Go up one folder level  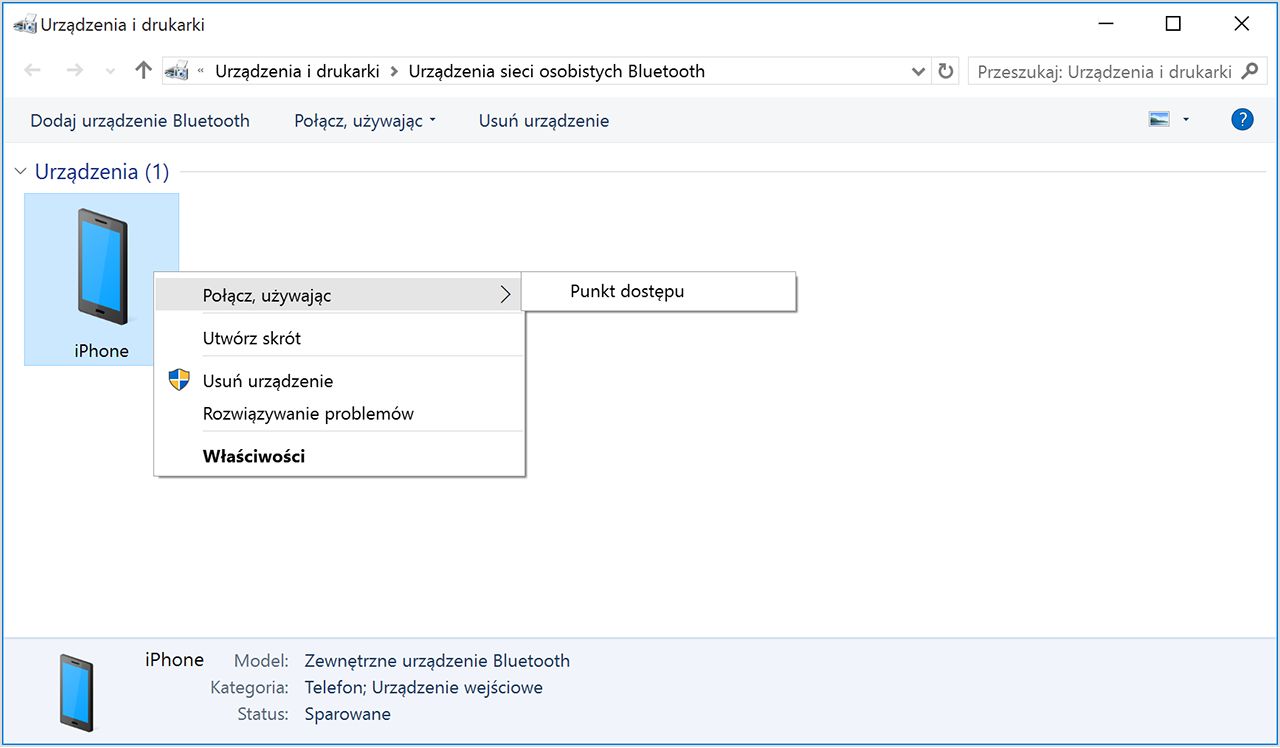click(x=143, y=71)
